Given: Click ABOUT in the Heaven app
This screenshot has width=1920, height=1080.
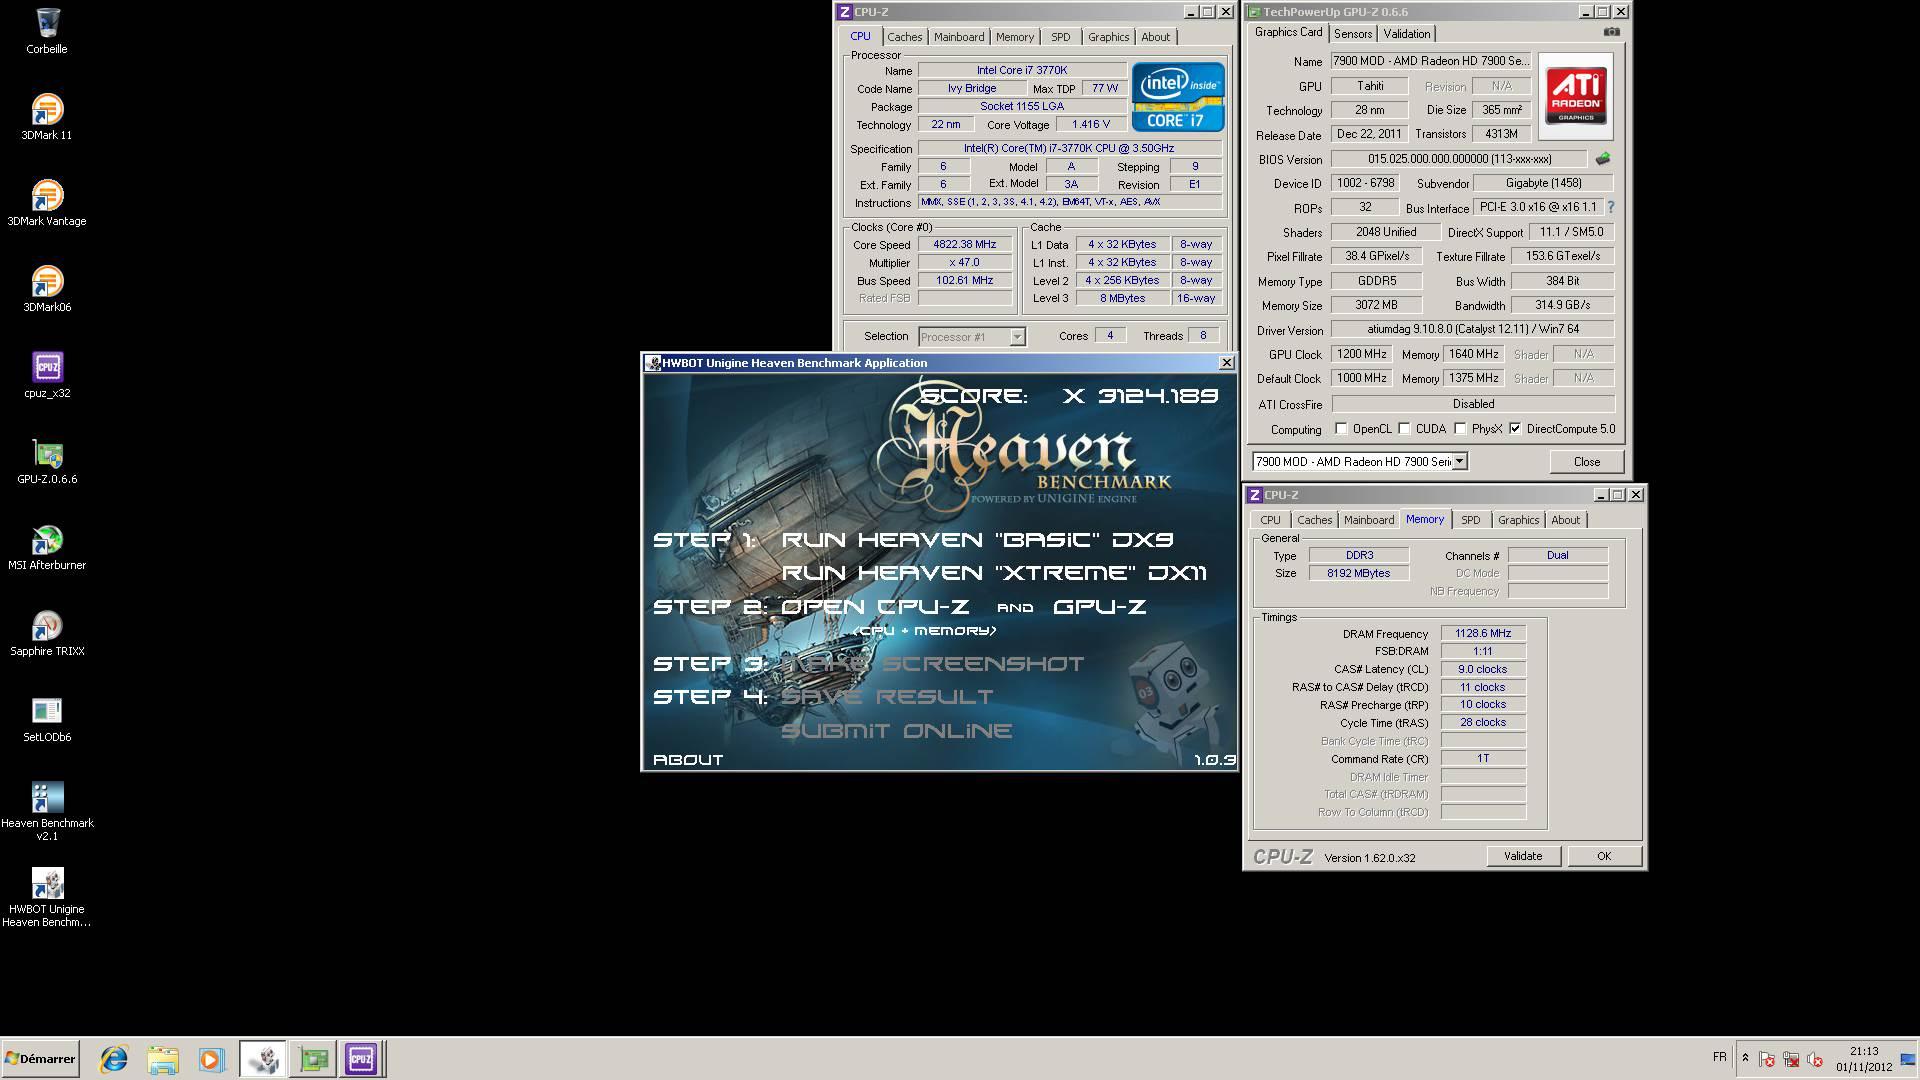Looking at the screenshot, I should tap(688, 760).
